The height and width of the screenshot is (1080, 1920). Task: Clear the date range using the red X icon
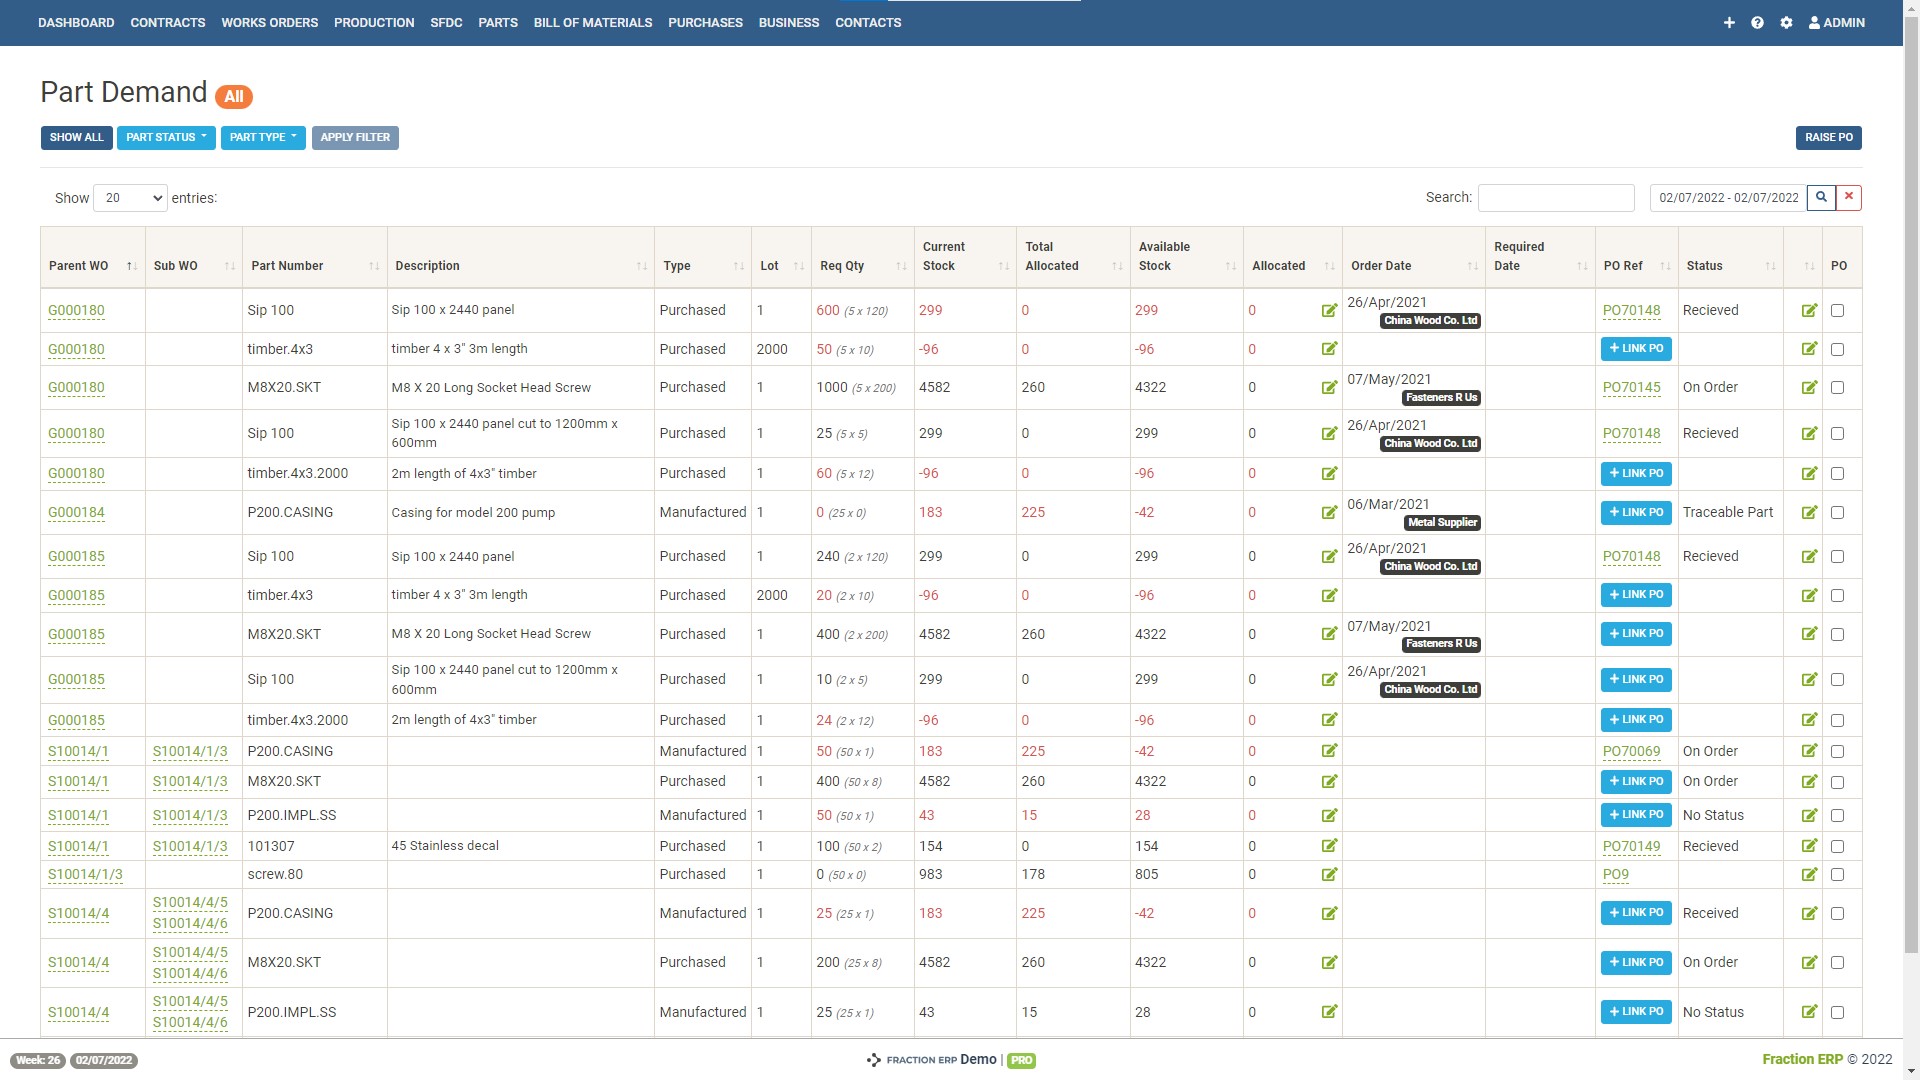(1848, 197)
